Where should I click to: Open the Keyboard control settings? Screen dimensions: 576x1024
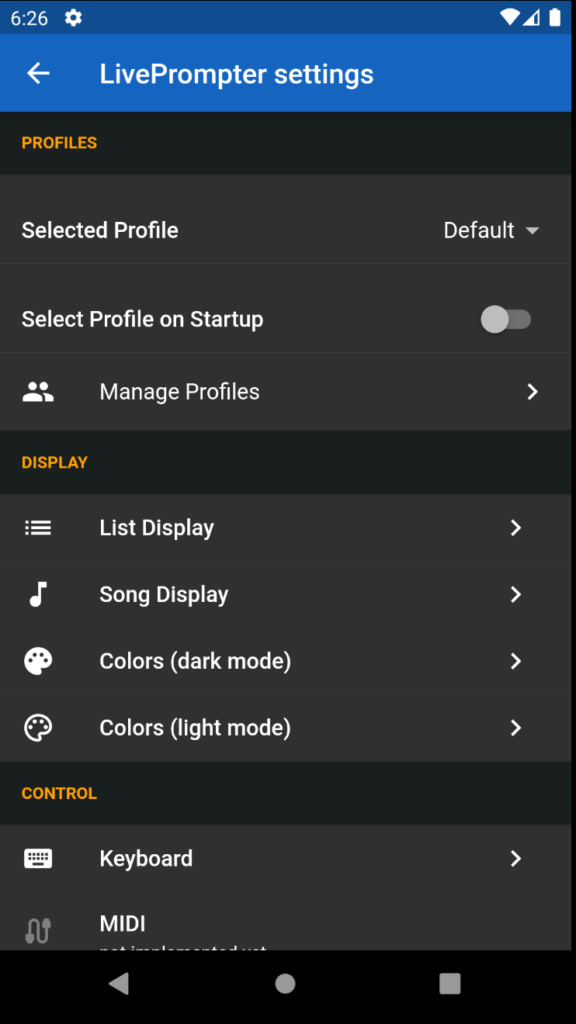[285, 858]
